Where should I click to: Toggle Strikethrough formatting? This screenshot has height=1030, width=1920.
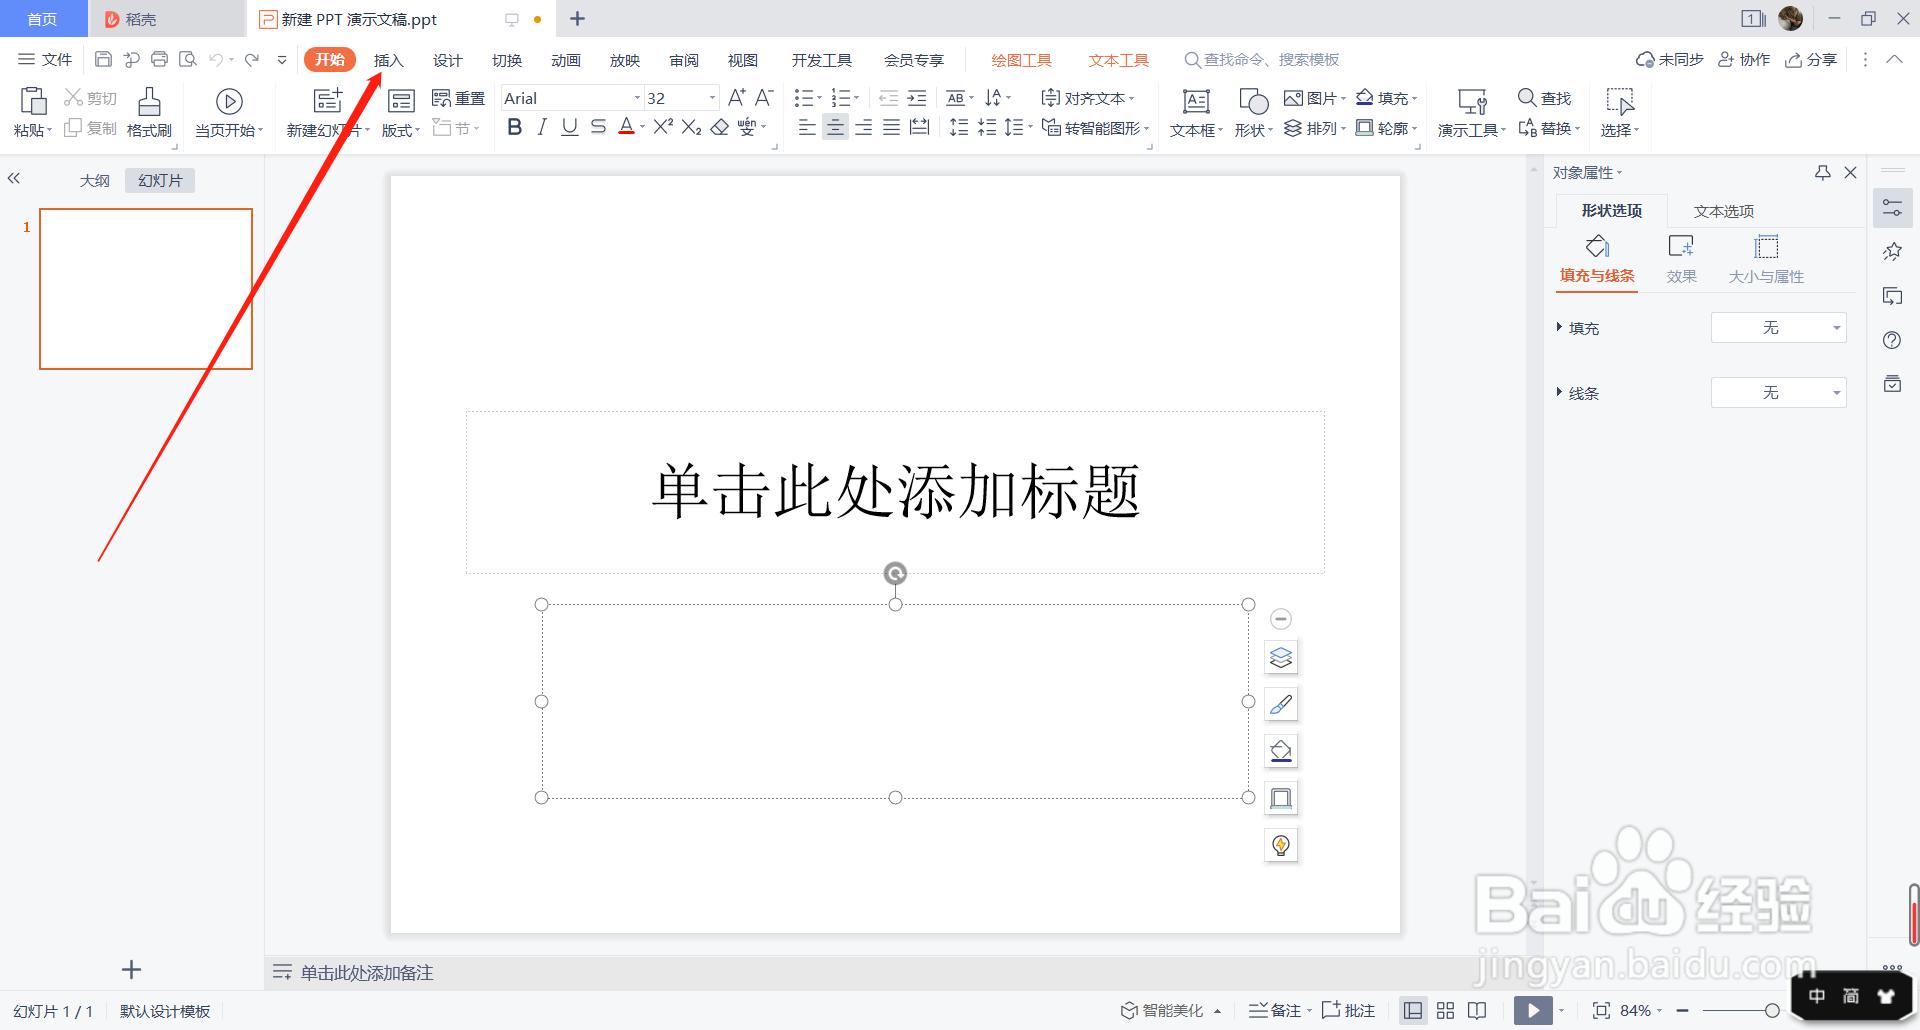pos(598,127)
